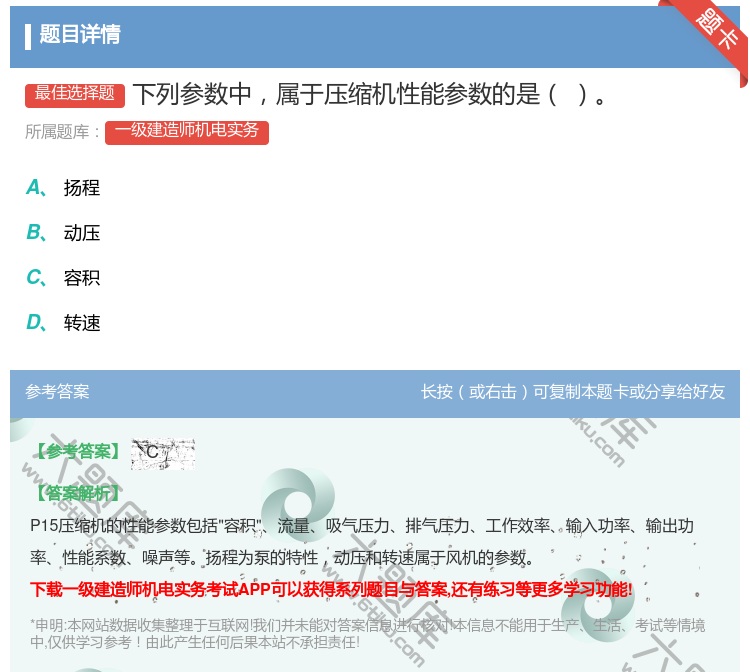Click the 题目详情 header title

click(80, 34)
